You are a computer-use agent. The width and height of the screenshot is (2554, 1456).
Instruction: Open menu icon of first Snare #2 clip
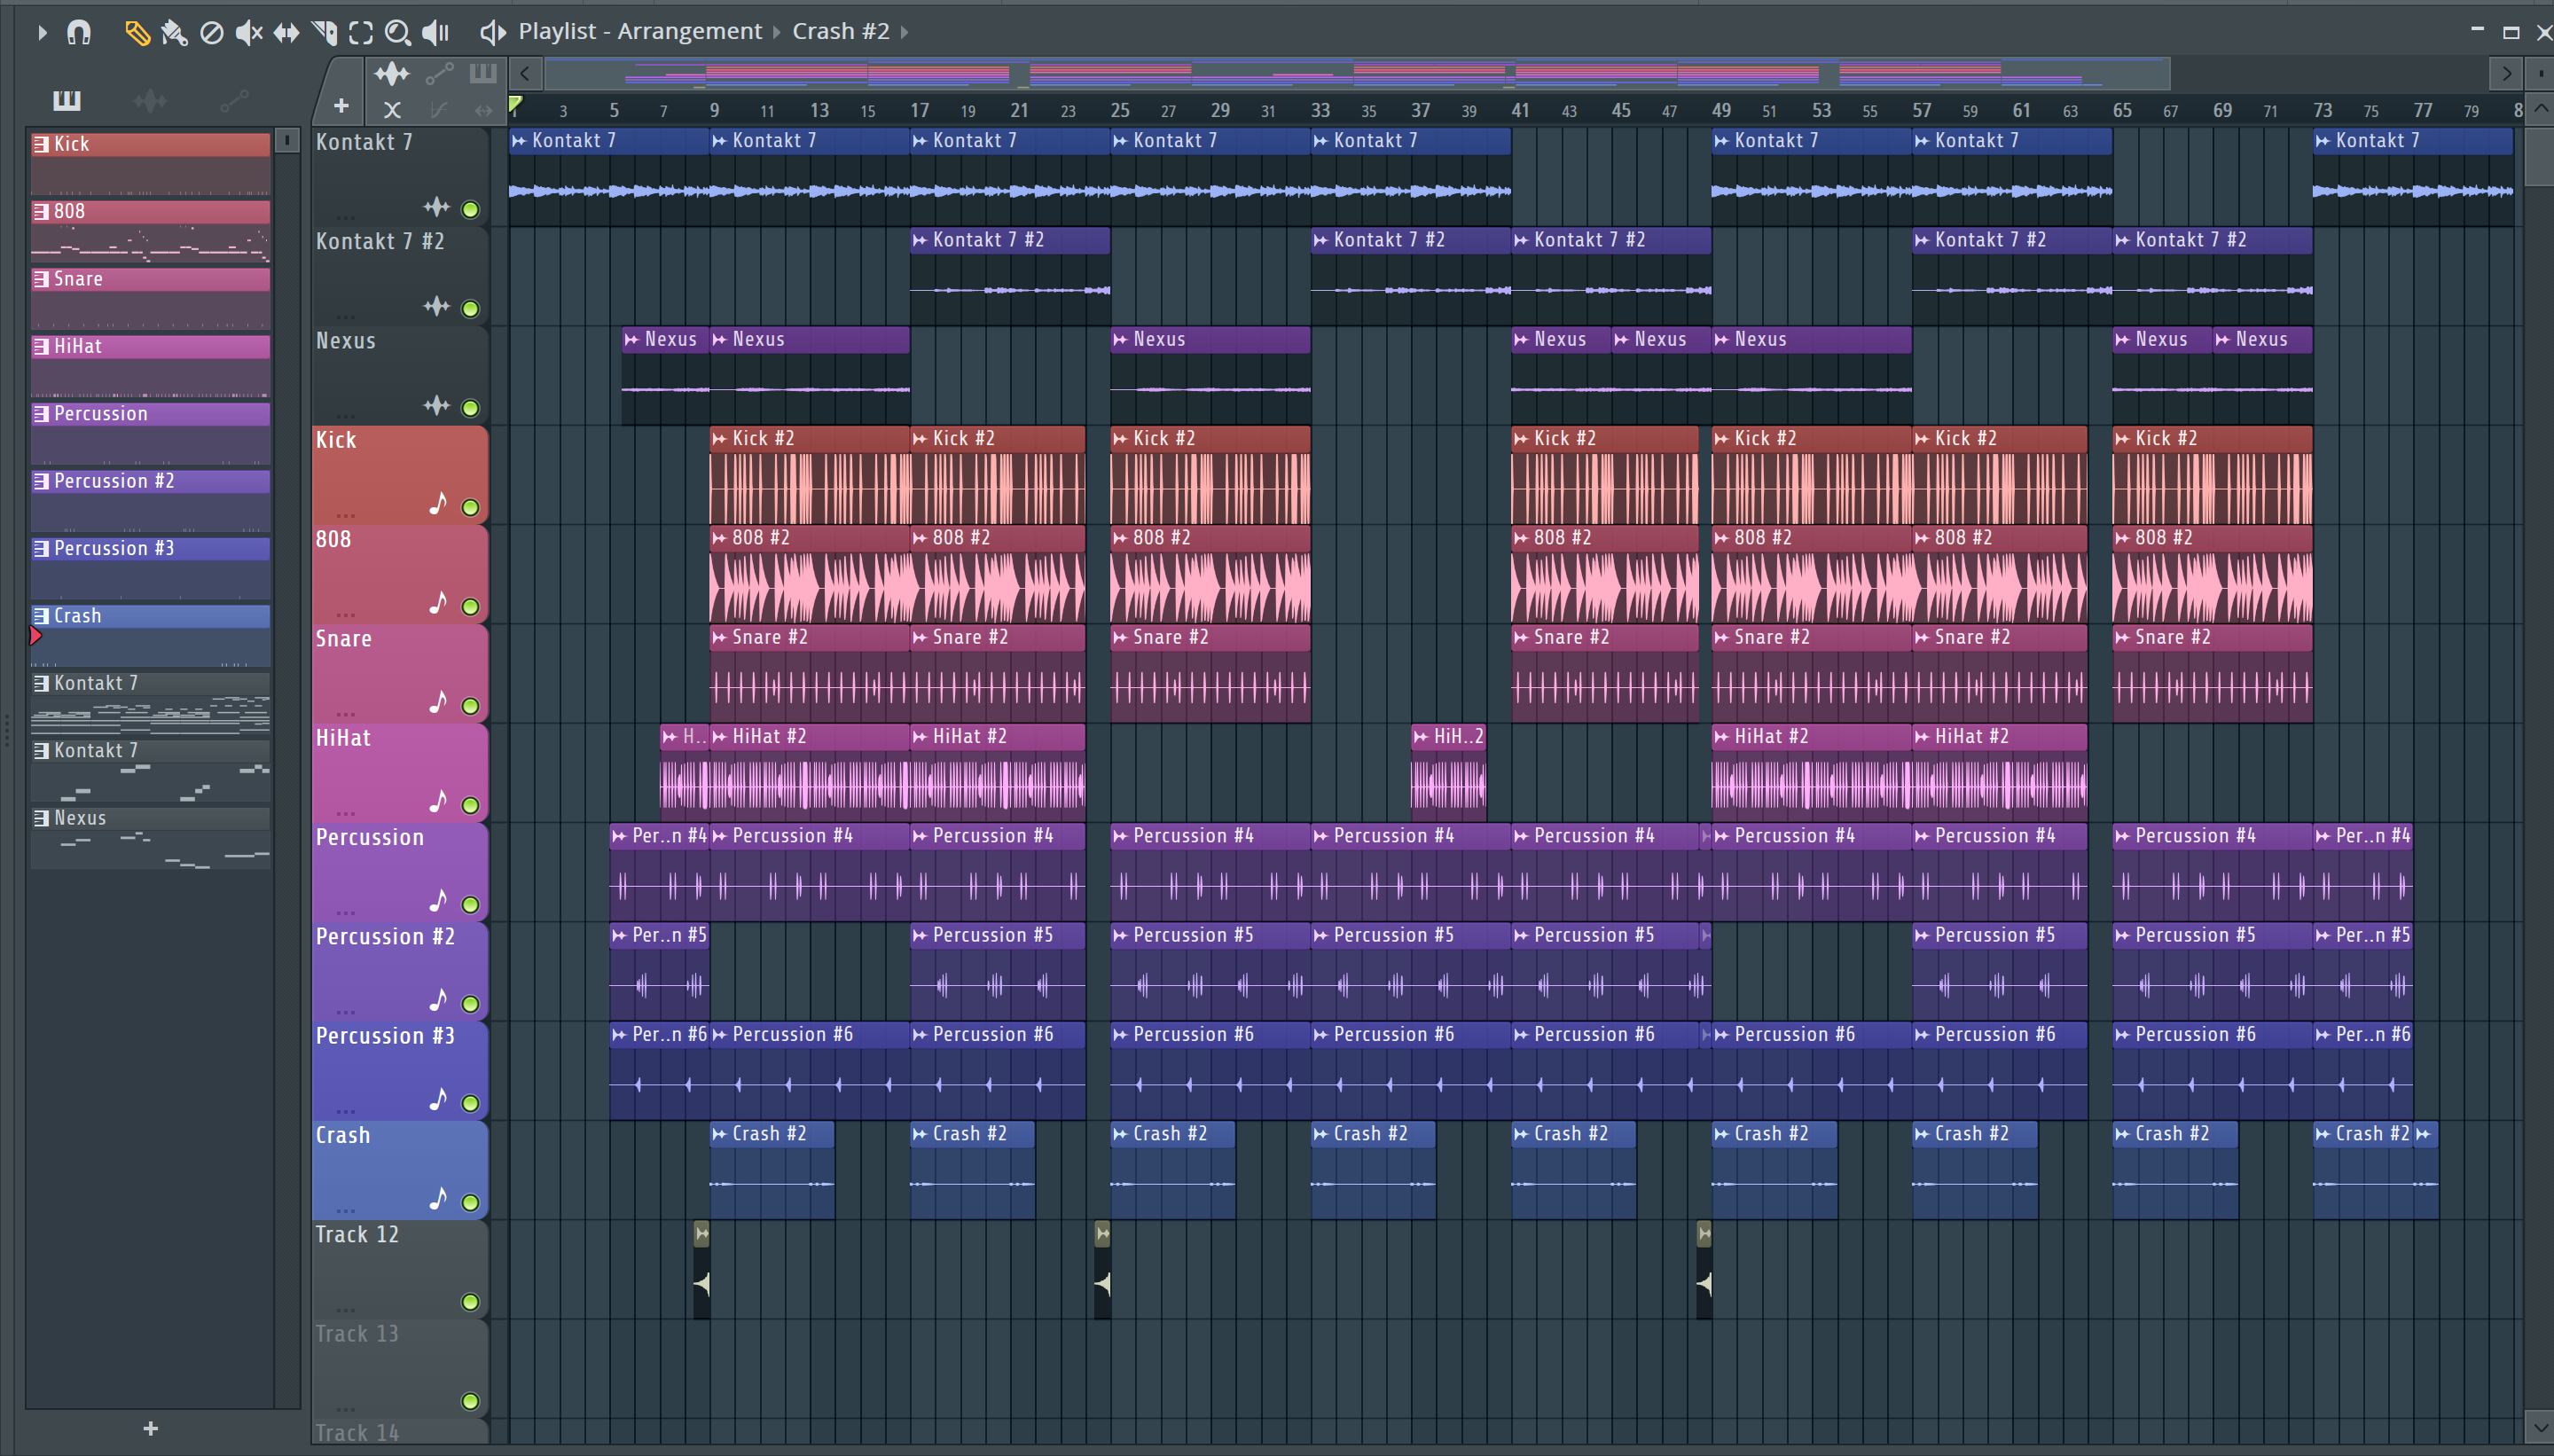click(719, 637)
